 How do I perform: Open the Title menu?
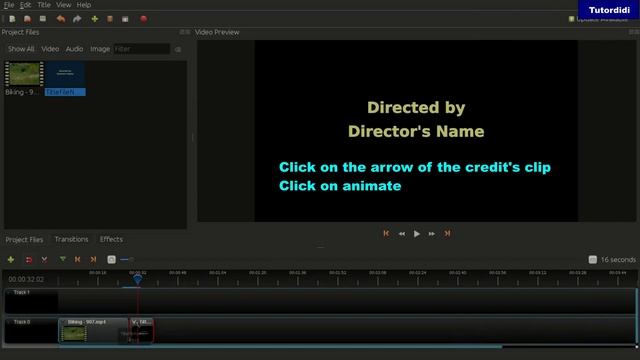[44, 5]
